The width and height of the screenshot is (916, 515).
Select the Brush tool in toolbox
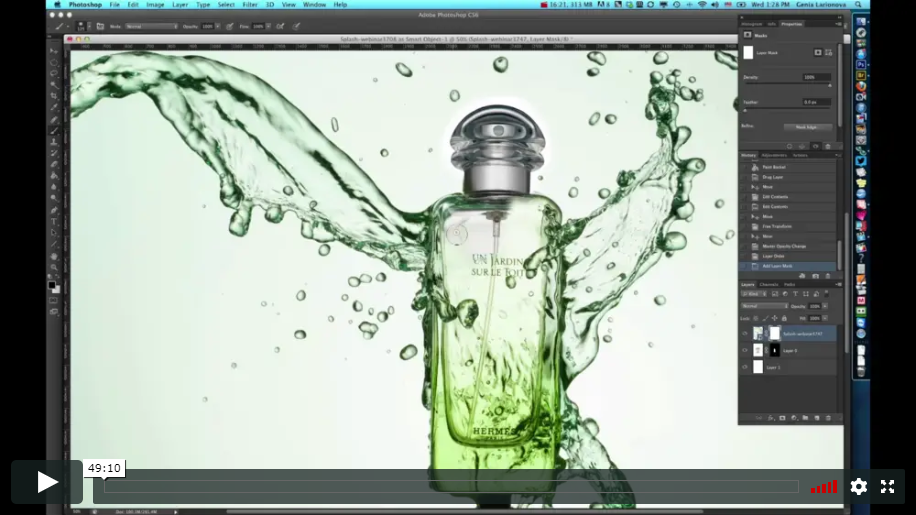click(x=54, y=130)
